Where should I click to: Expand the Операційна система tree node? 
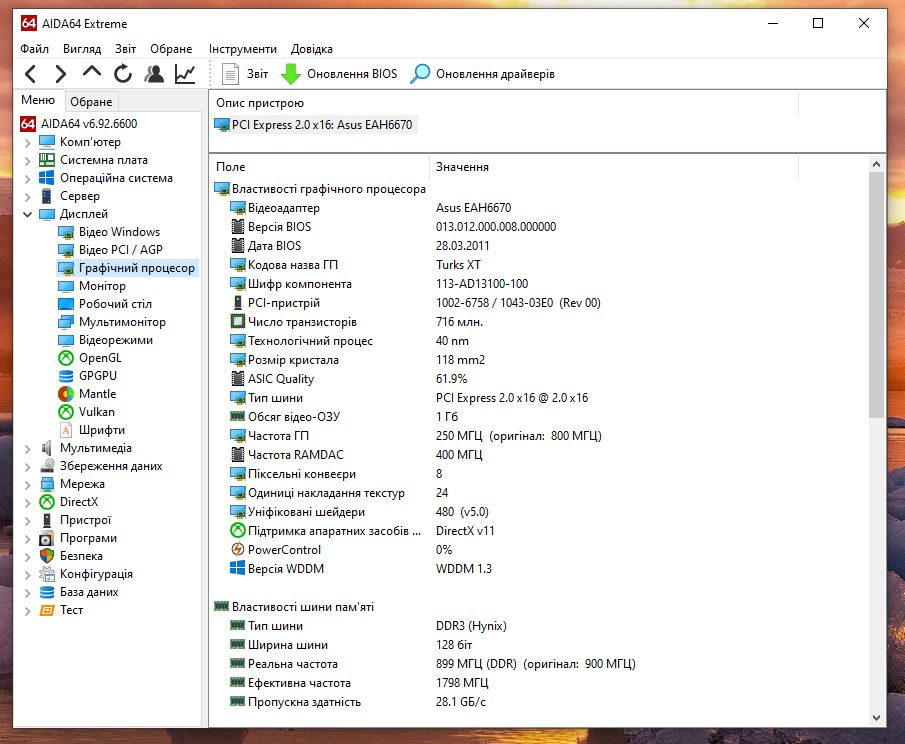tap(28, 178)
